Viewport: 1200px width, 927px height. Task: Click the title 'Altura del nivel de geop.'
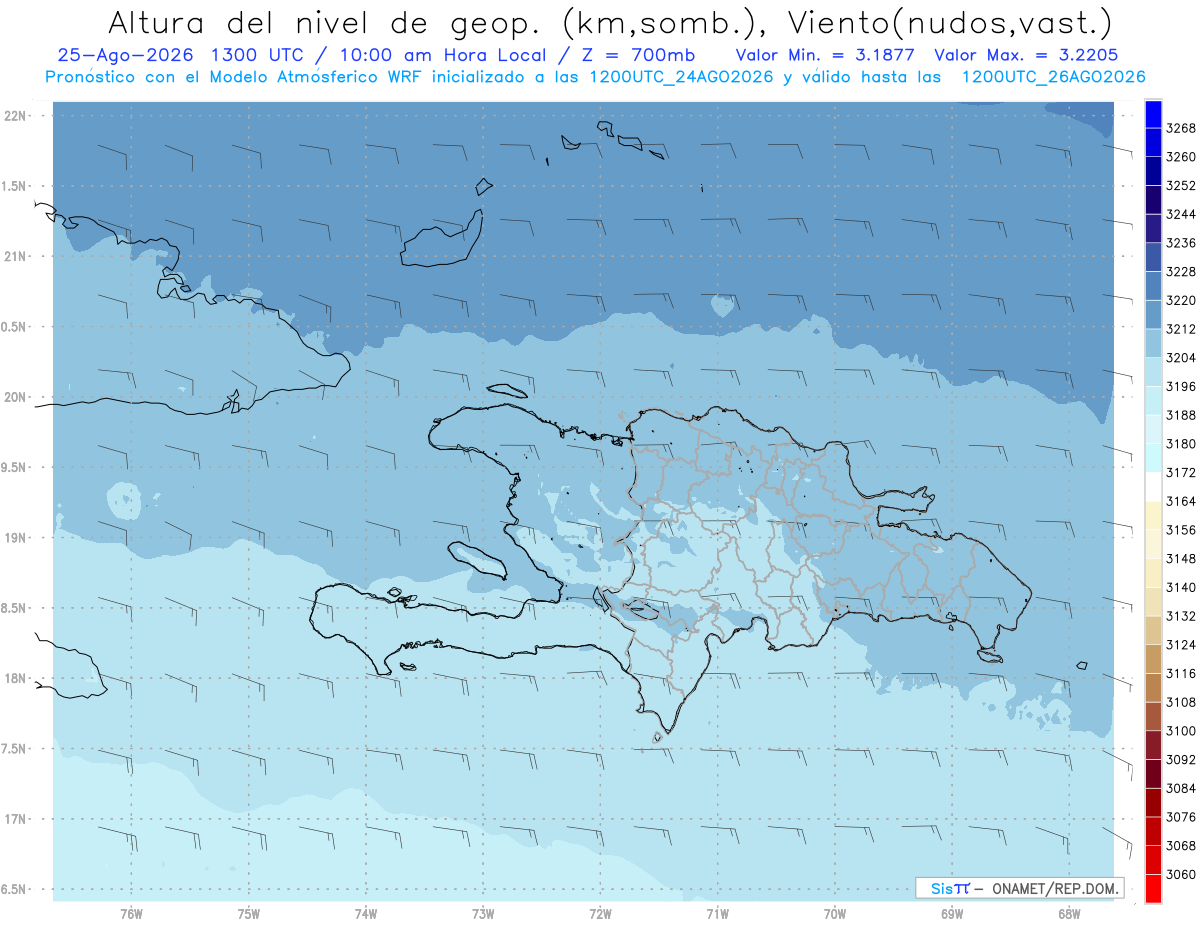[x=325, y=21]
